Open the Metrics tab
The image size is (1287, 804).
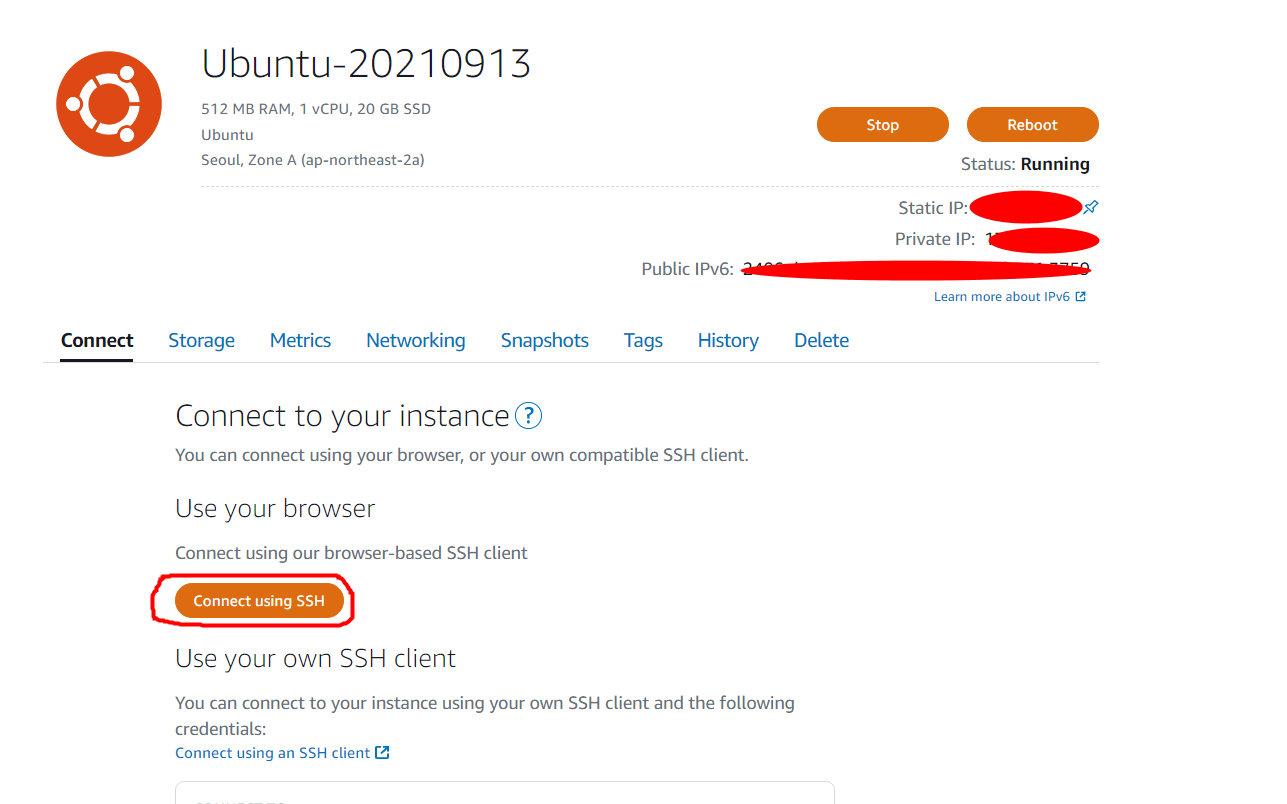(x=300, y=340)
